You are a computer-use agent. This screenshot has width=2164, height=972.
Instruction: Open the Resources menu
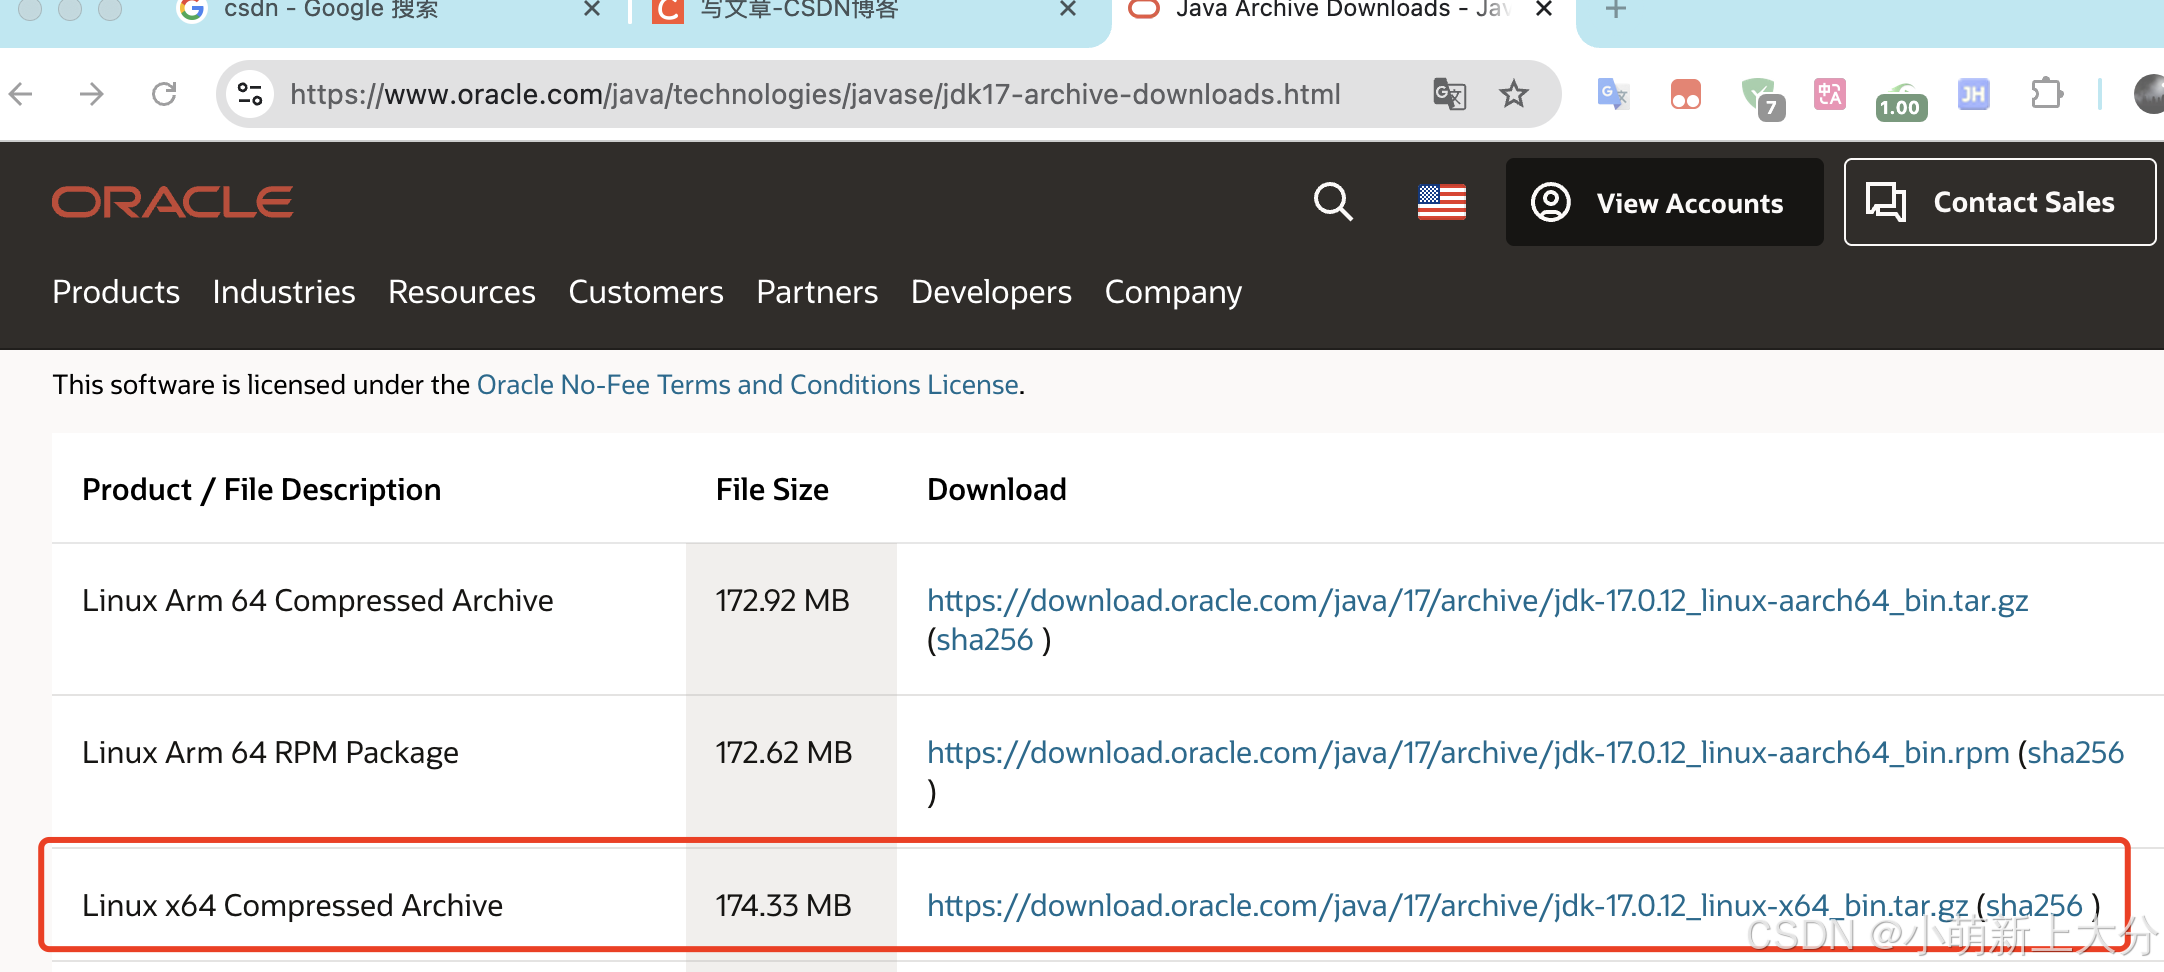coord(462,292)
